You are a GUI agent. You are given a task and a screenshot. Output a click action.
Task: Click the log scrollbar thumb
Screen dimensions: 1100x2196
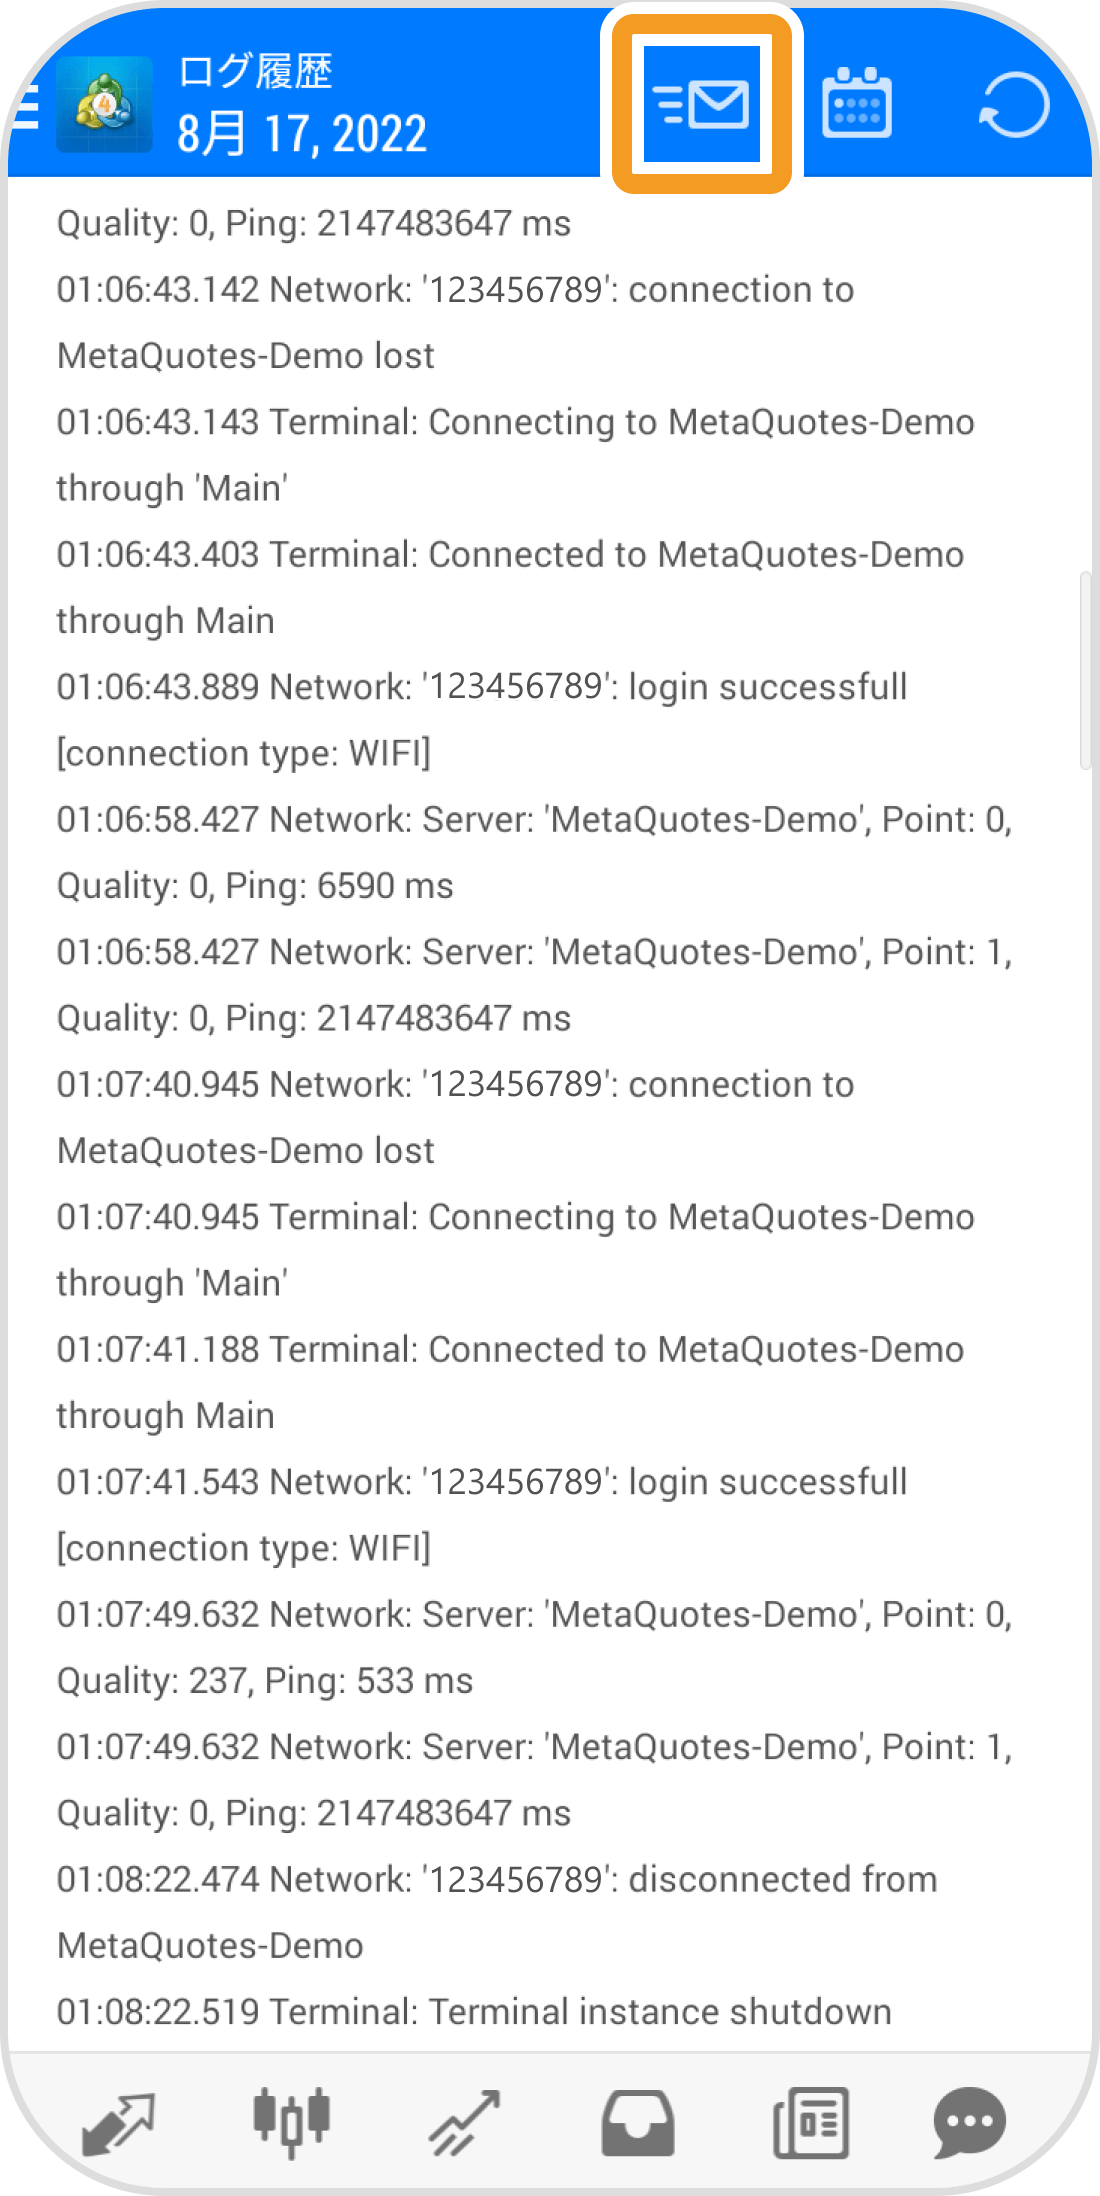[x=1085, y=670]
